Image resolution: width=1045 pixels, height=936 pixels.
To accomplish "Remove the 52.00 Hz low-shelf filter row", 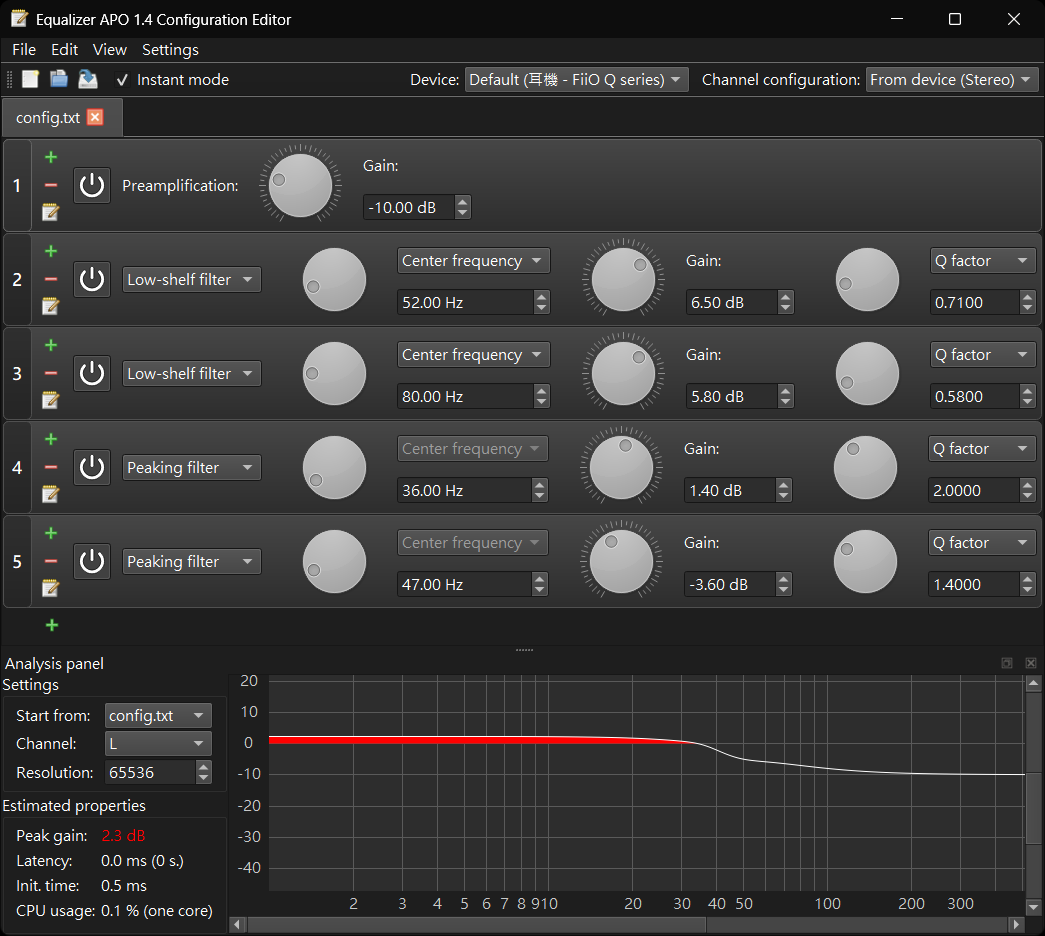I will [51, 279].
